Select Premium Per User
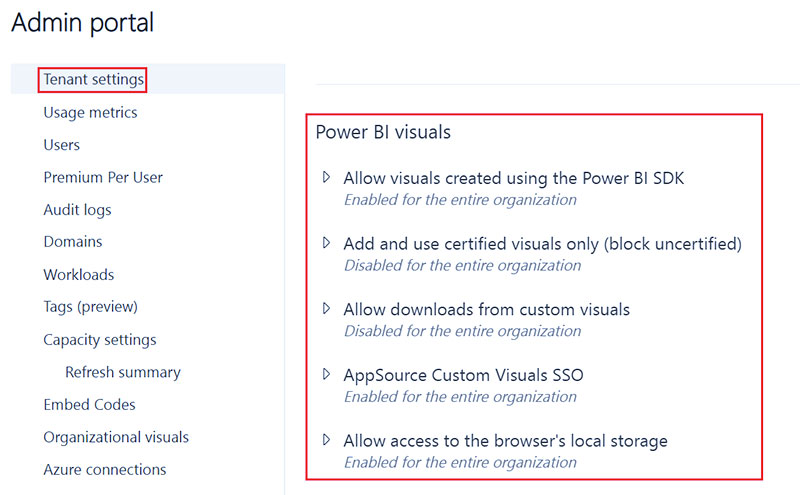 click(x=103, y=177)
